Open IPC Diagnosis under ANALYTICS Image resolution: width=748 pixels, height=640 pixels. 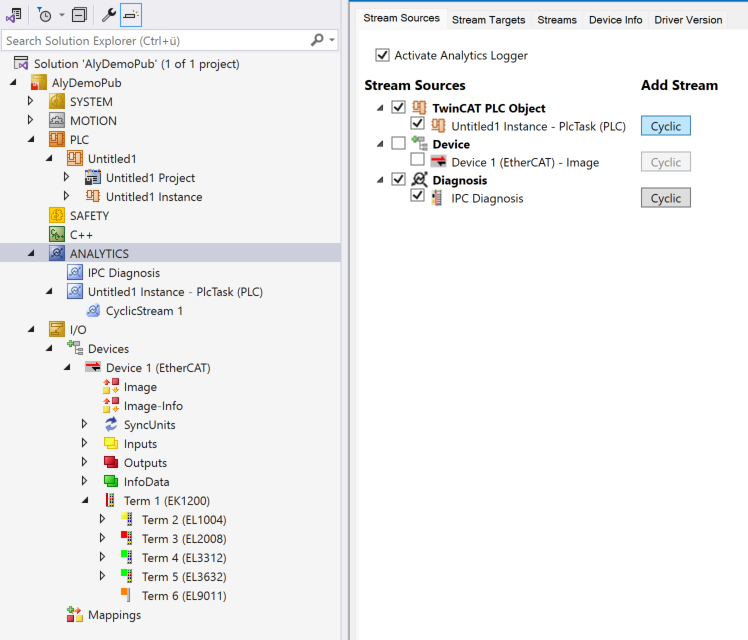[x=123, y=273]
